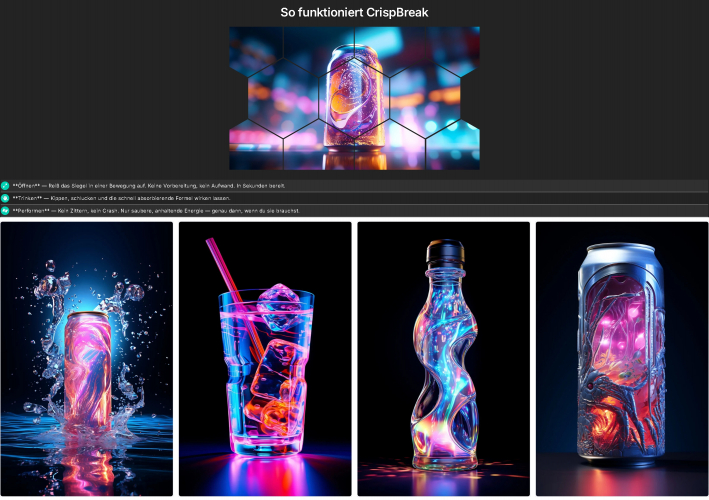This screenshot has width=709, height=500.
Task: Open the hexagon-patterned hero can image
Action: pyautogui.click(x=354, y=98)
